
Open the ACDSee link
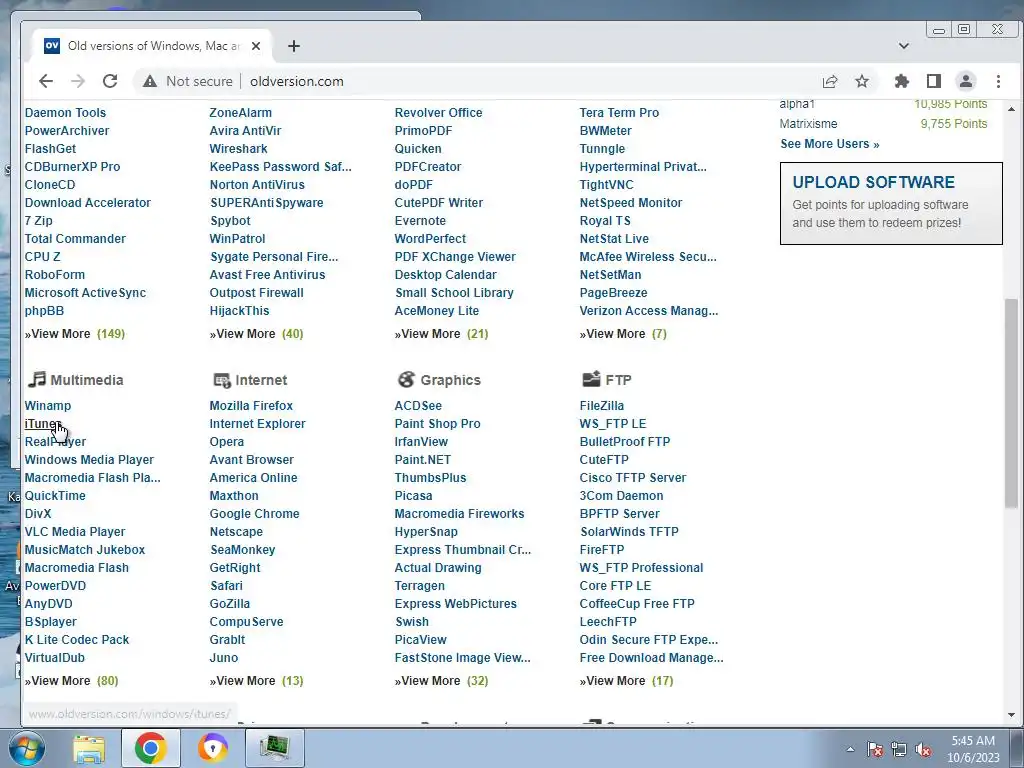pos(418,406)
